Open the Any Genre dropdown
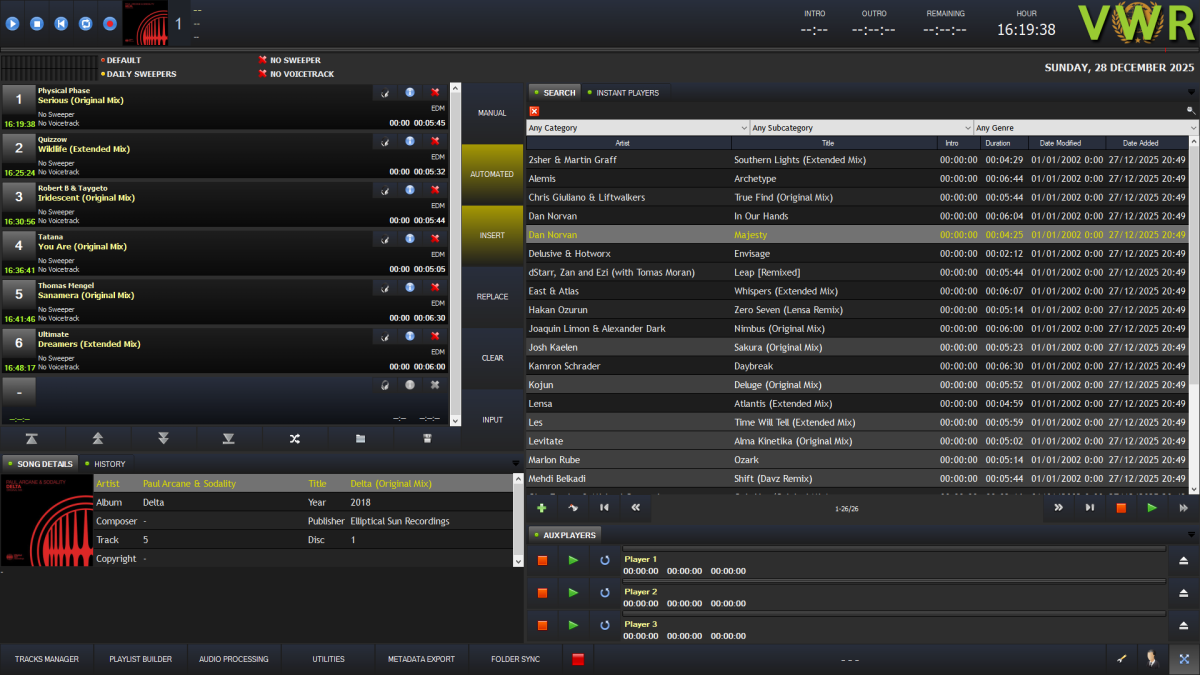The image size is (1200, 675). pyautogui.click(x=1085, y=128)
